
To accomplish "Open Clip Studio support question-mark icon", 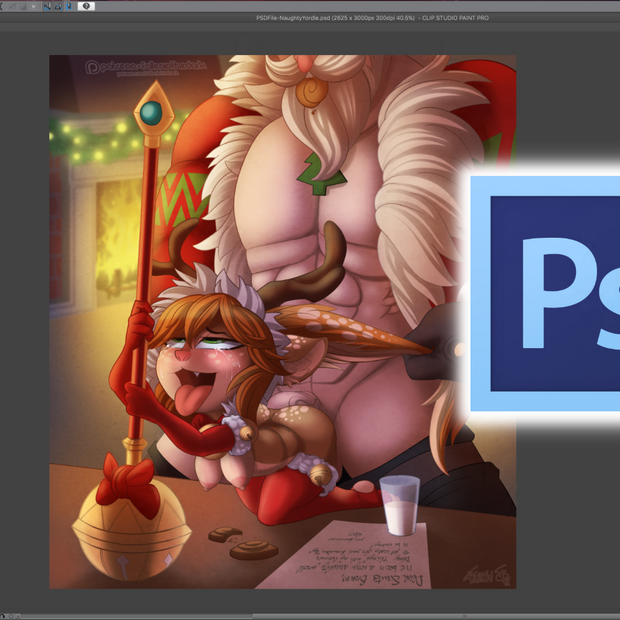I will coord(86,6).
